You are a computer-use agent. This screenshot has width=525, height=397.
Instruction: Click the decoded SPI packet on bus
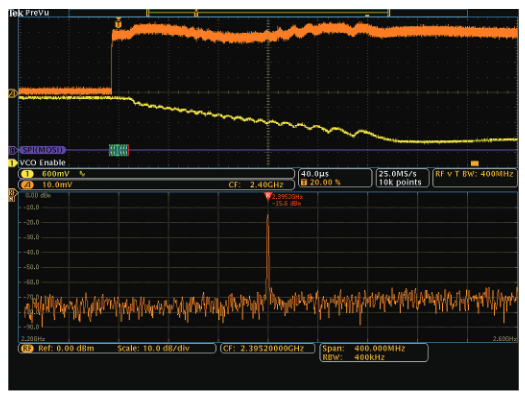[119, 150]
